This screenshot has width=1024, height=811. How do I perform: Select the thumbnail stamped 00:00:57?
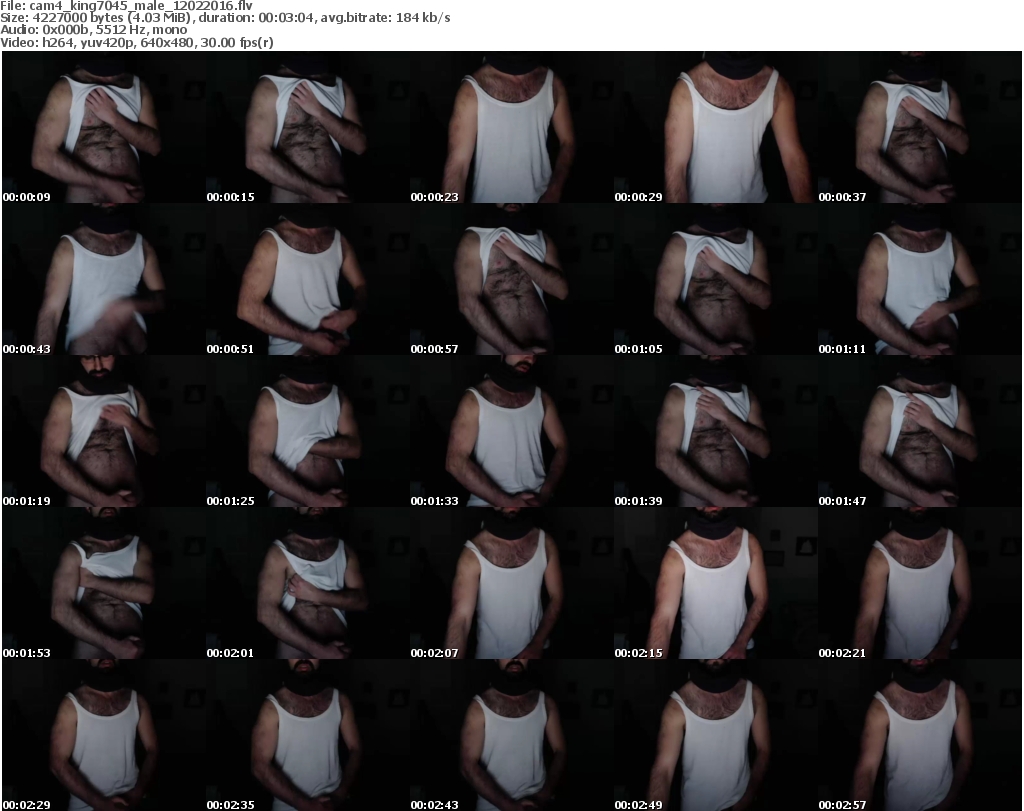click(x=512, y=279)
